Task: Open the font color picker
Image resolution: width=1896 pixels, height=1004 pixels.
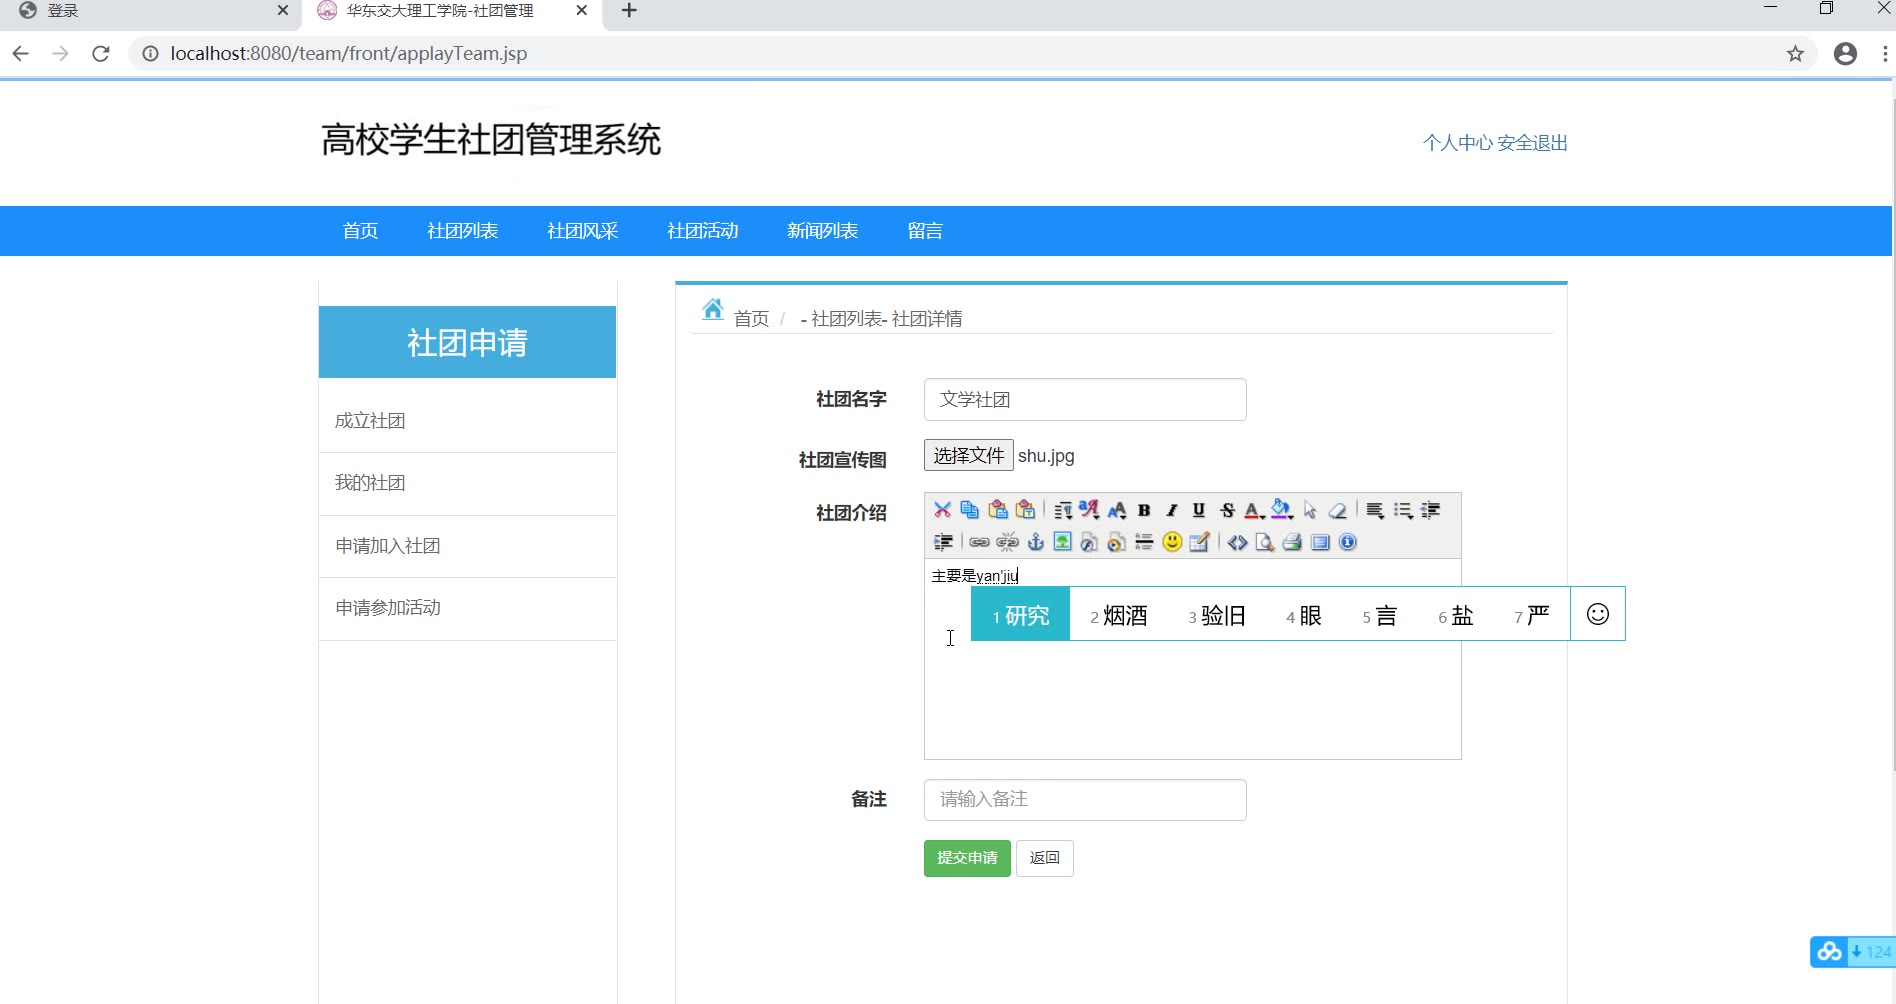Action: [x=1253, y=510]
